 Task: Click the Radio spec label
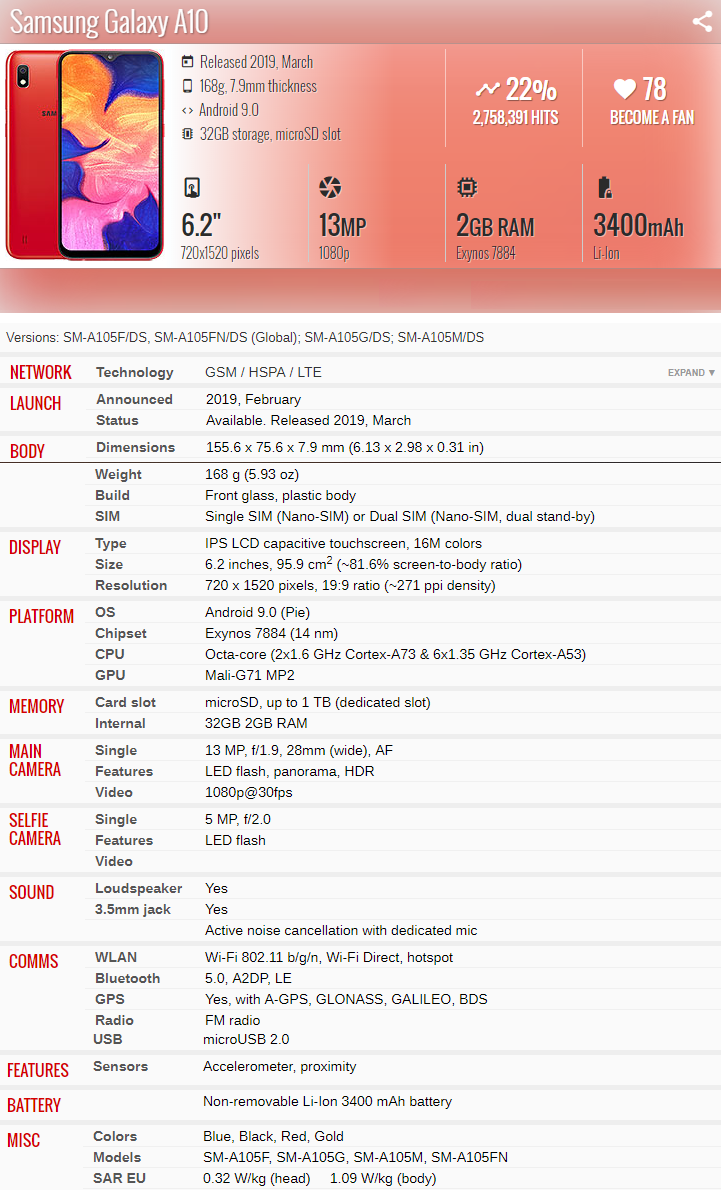tap(114, 1020)
